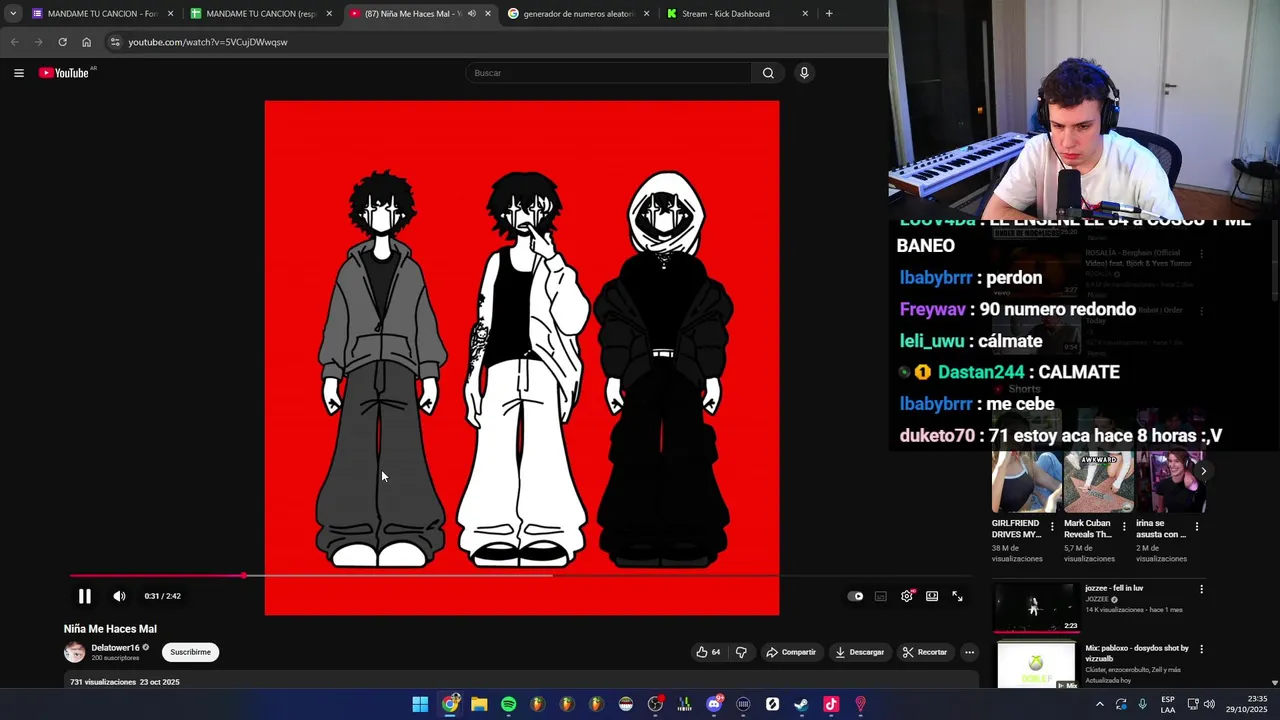This screenshot has height=720, width=1280.
Task: Open Spotify from the taskbar
Action: [x=509, y=704]
